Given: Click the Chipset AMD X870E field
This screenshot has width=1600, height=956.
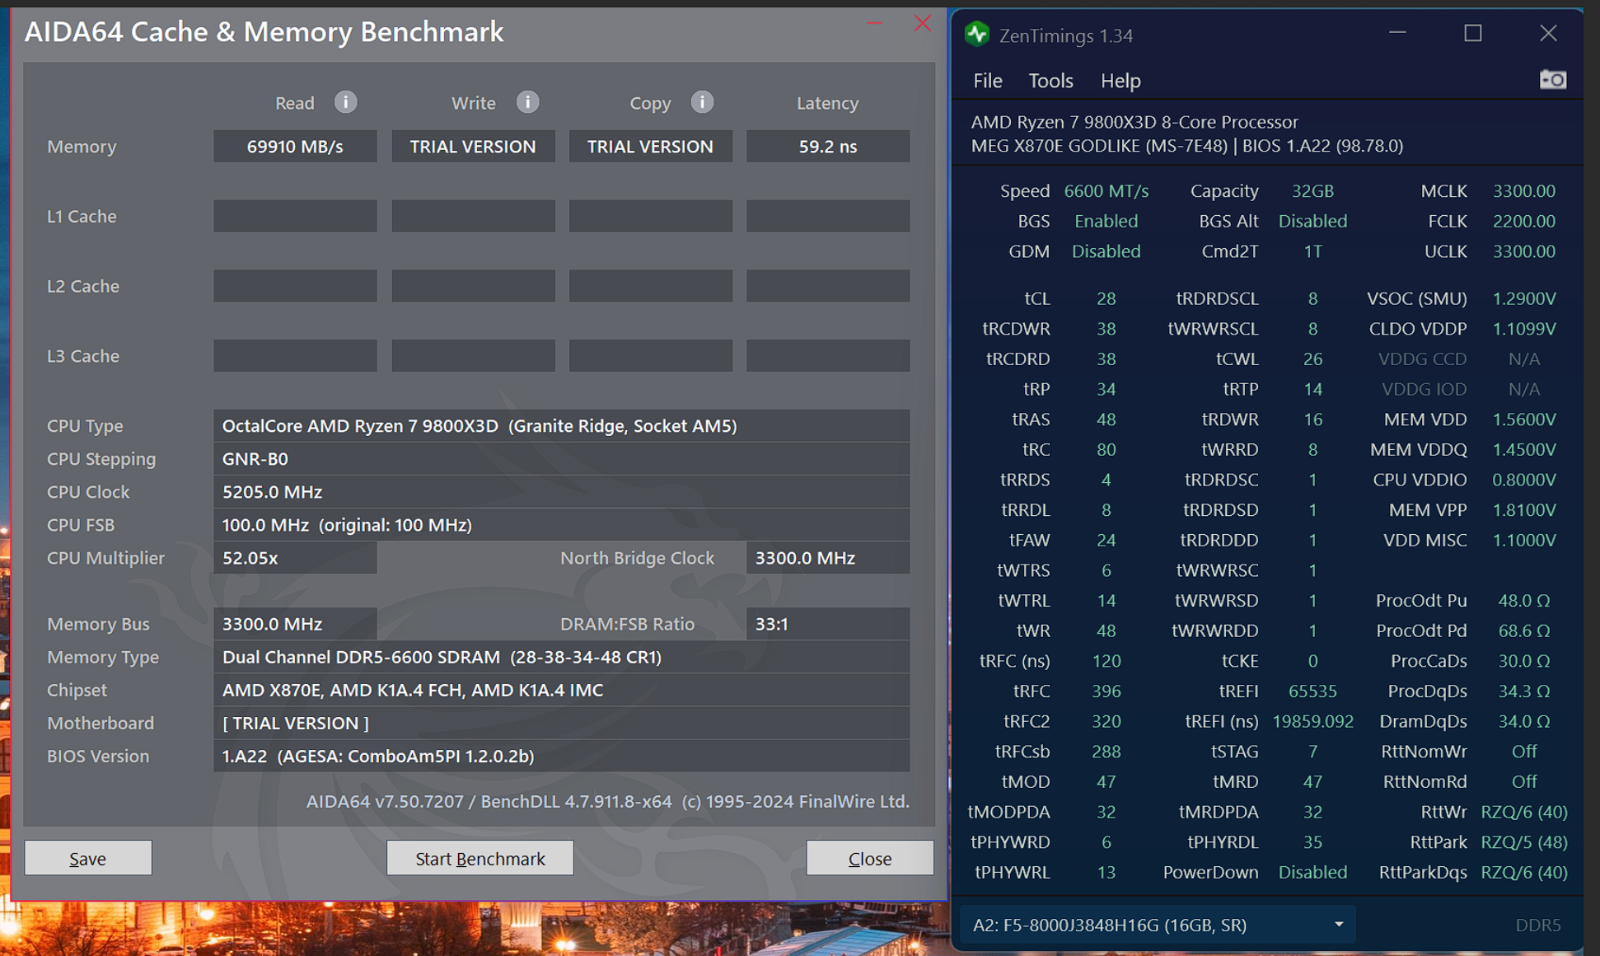Looking at the screenshot, I should [562, 690].
